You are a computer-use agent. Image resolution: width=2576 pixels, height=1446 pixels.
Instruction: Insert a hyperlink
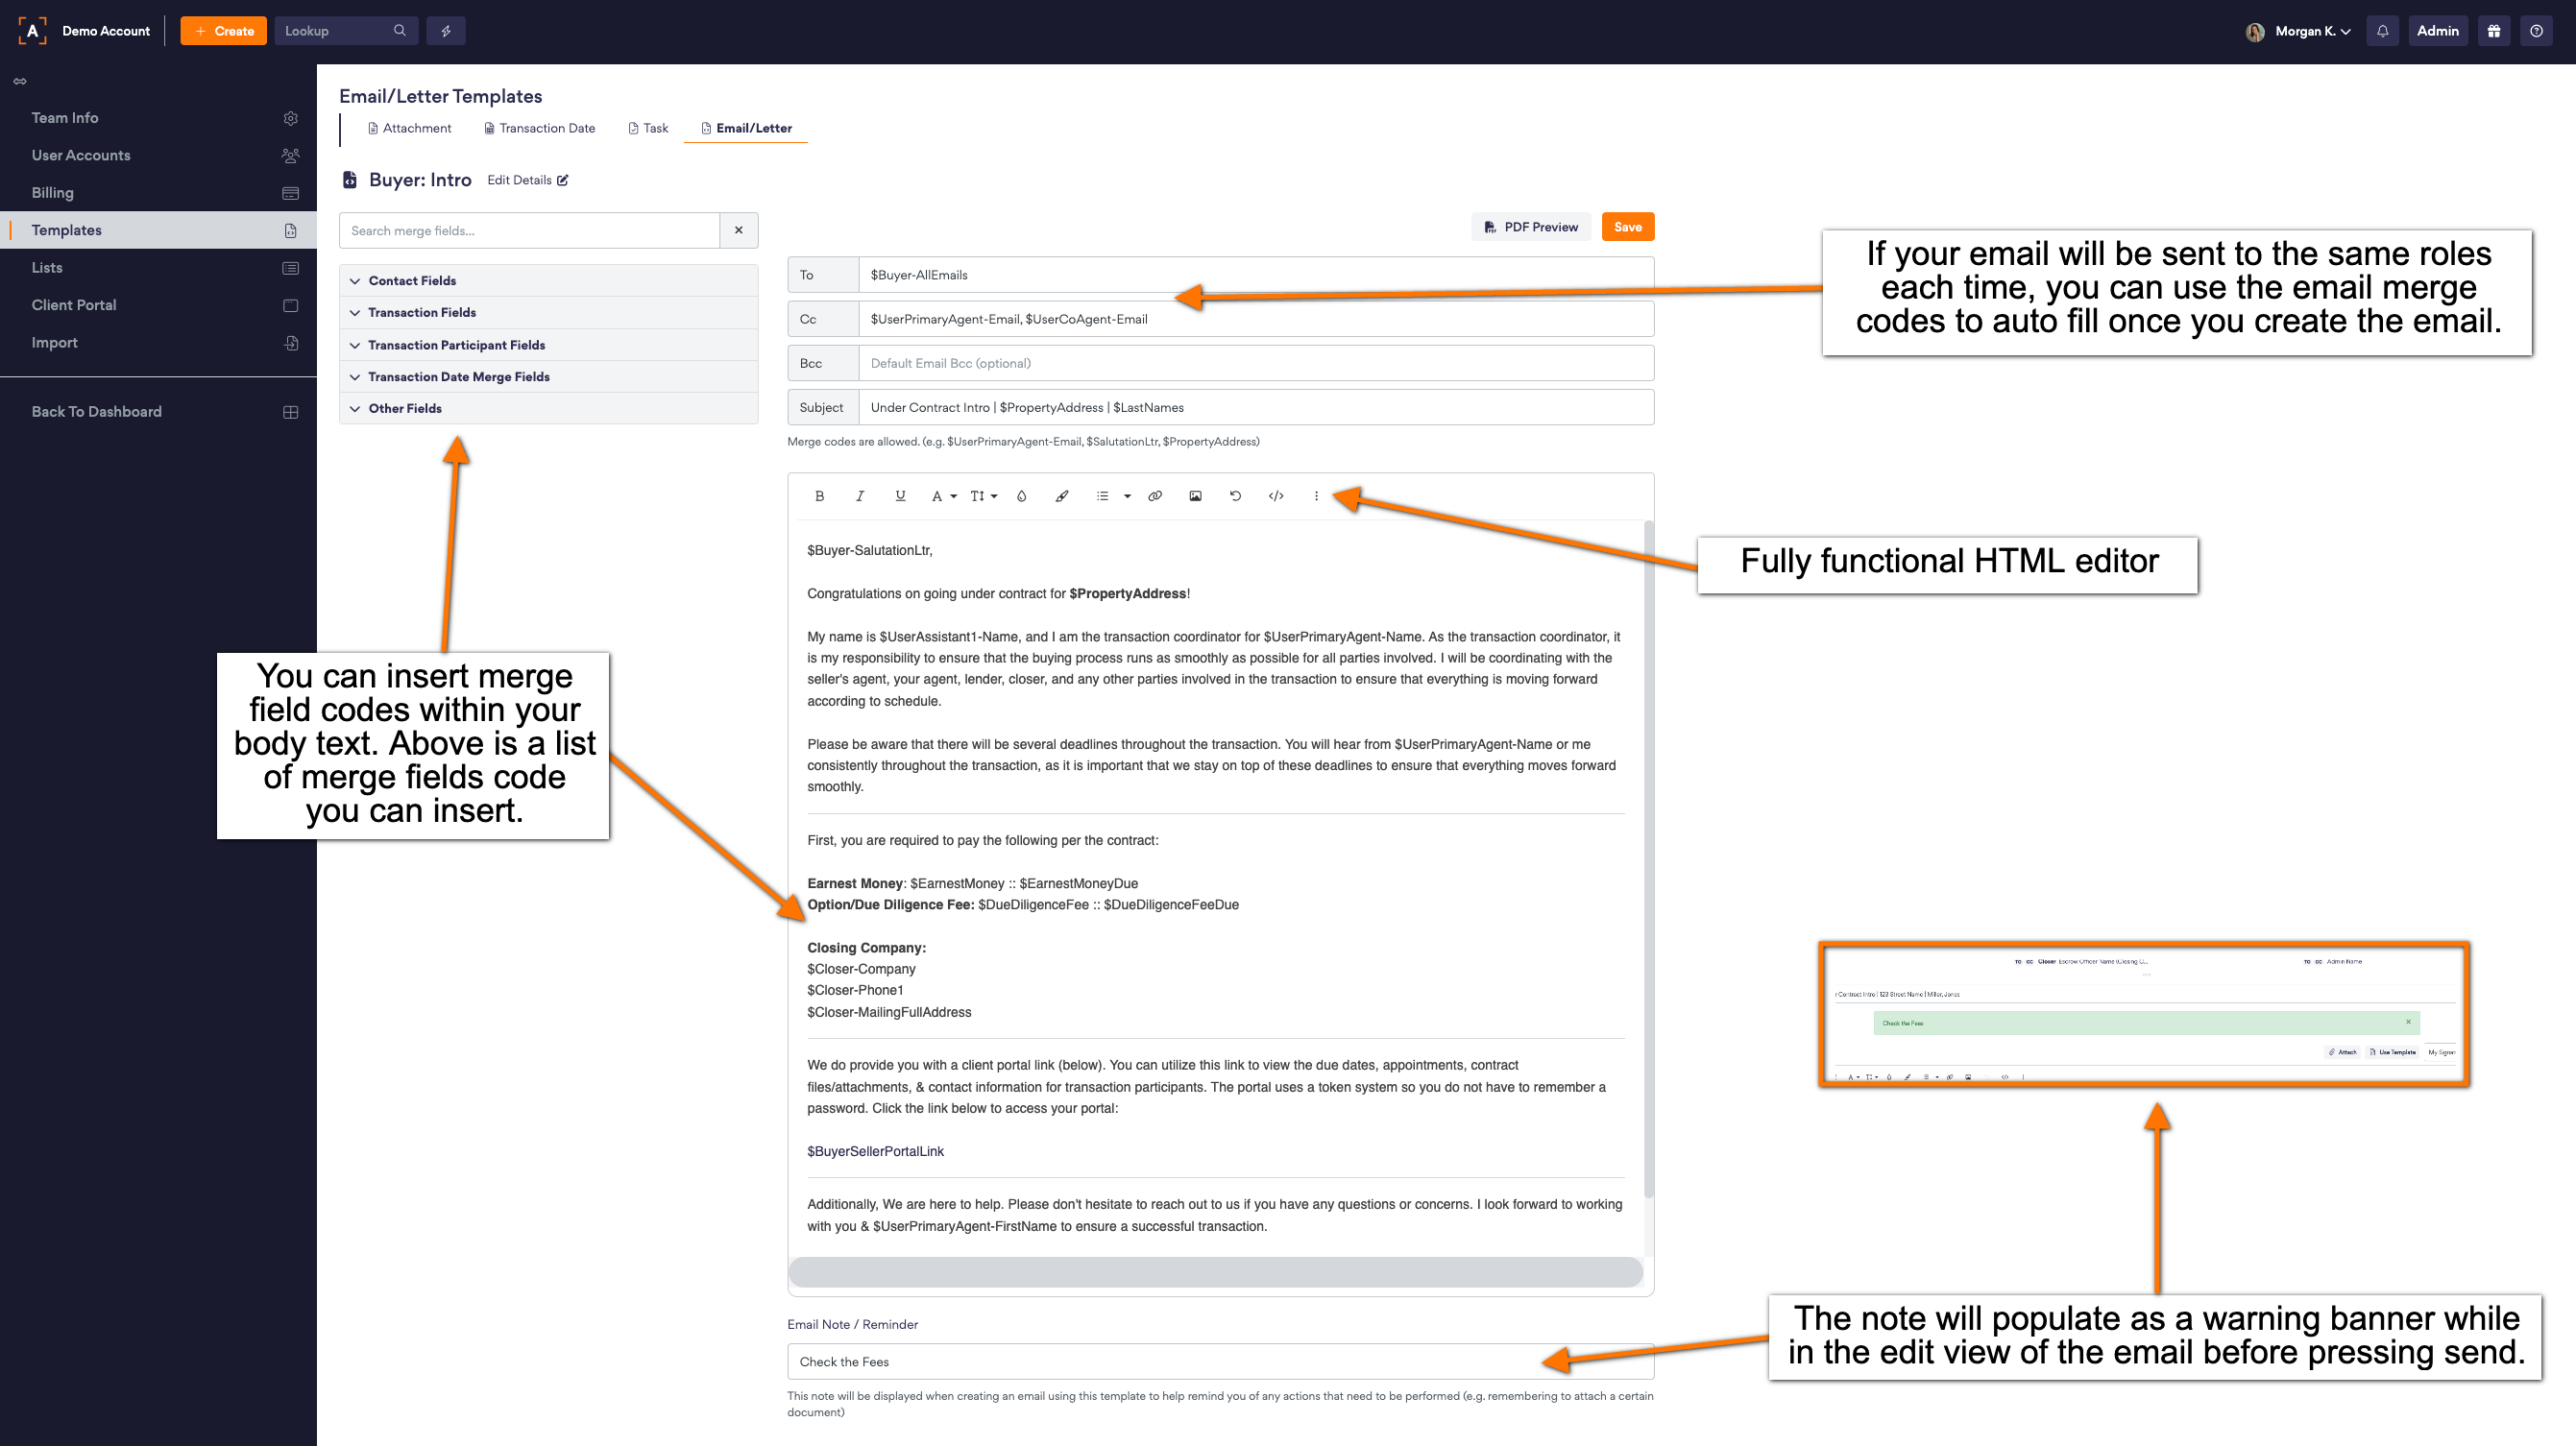(x=1155, y=496)
